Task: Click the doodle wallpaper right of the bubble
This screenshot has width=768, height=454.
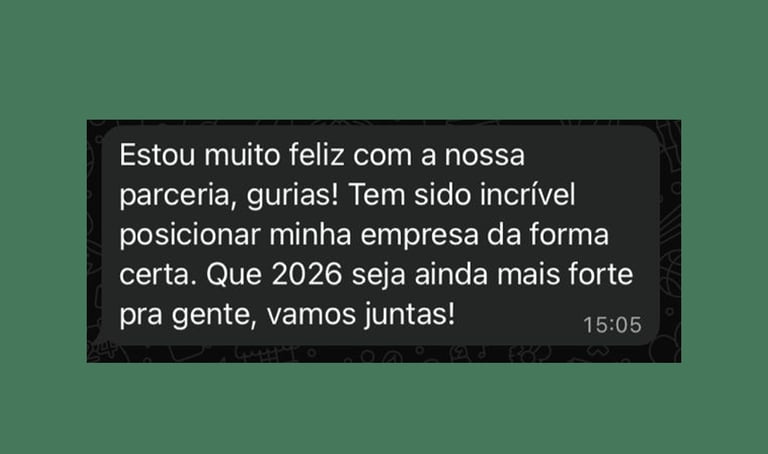Action: (x=670, y=235)
